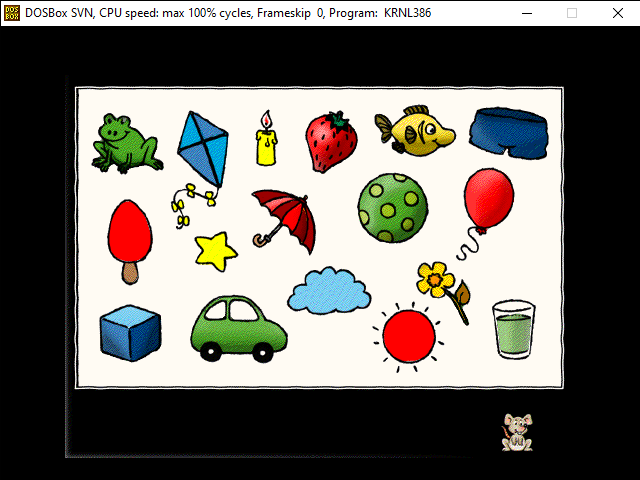Click the light blue cloud

pyautogui.click(x=329, y=291)
